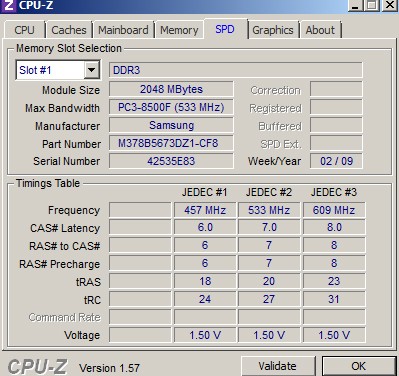Click tRAS value 23
This screenshot has height=376, width=399.
(334, 281)
